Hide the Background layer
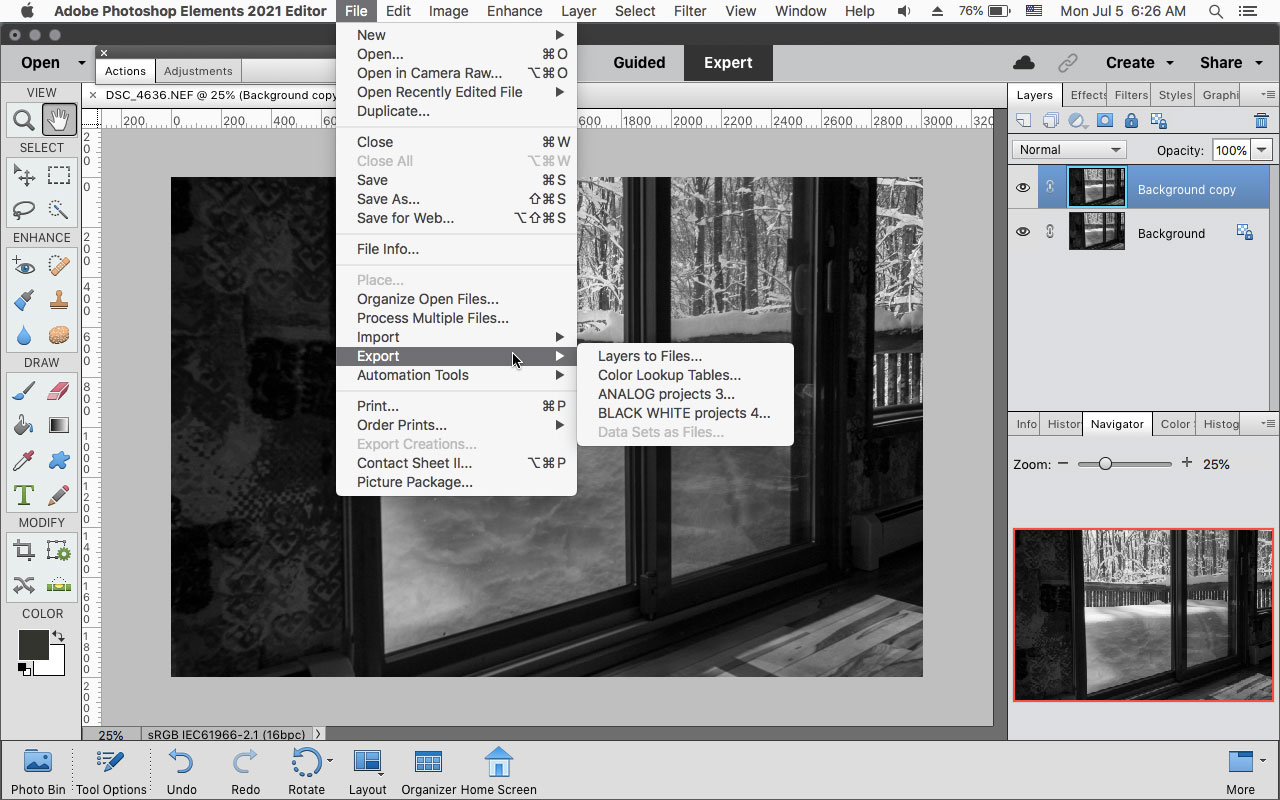 [x=1023, y=231]
